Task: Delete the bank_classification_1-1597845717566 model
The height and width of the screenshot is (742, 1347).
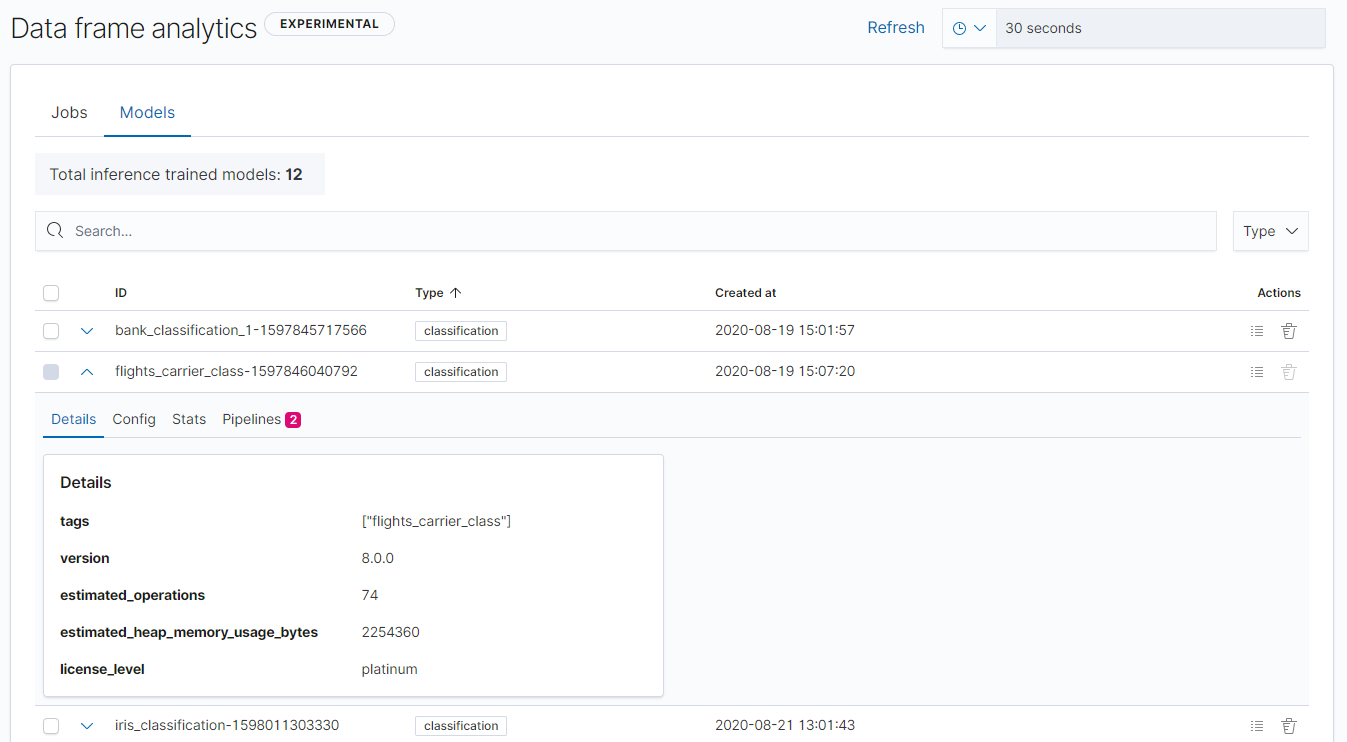Action: point(1289,330)
